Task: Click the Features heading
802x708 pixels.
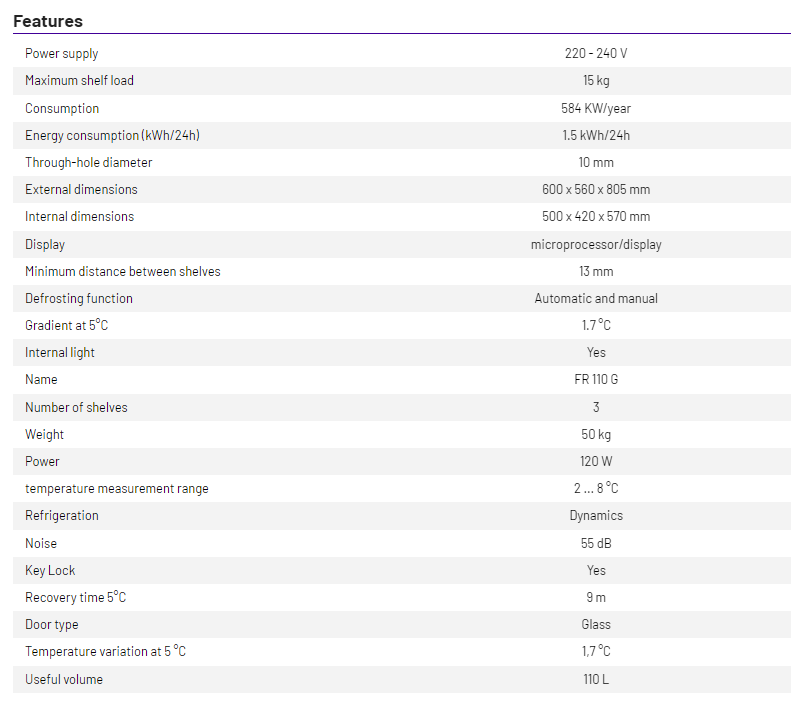Action: (48, 21)
